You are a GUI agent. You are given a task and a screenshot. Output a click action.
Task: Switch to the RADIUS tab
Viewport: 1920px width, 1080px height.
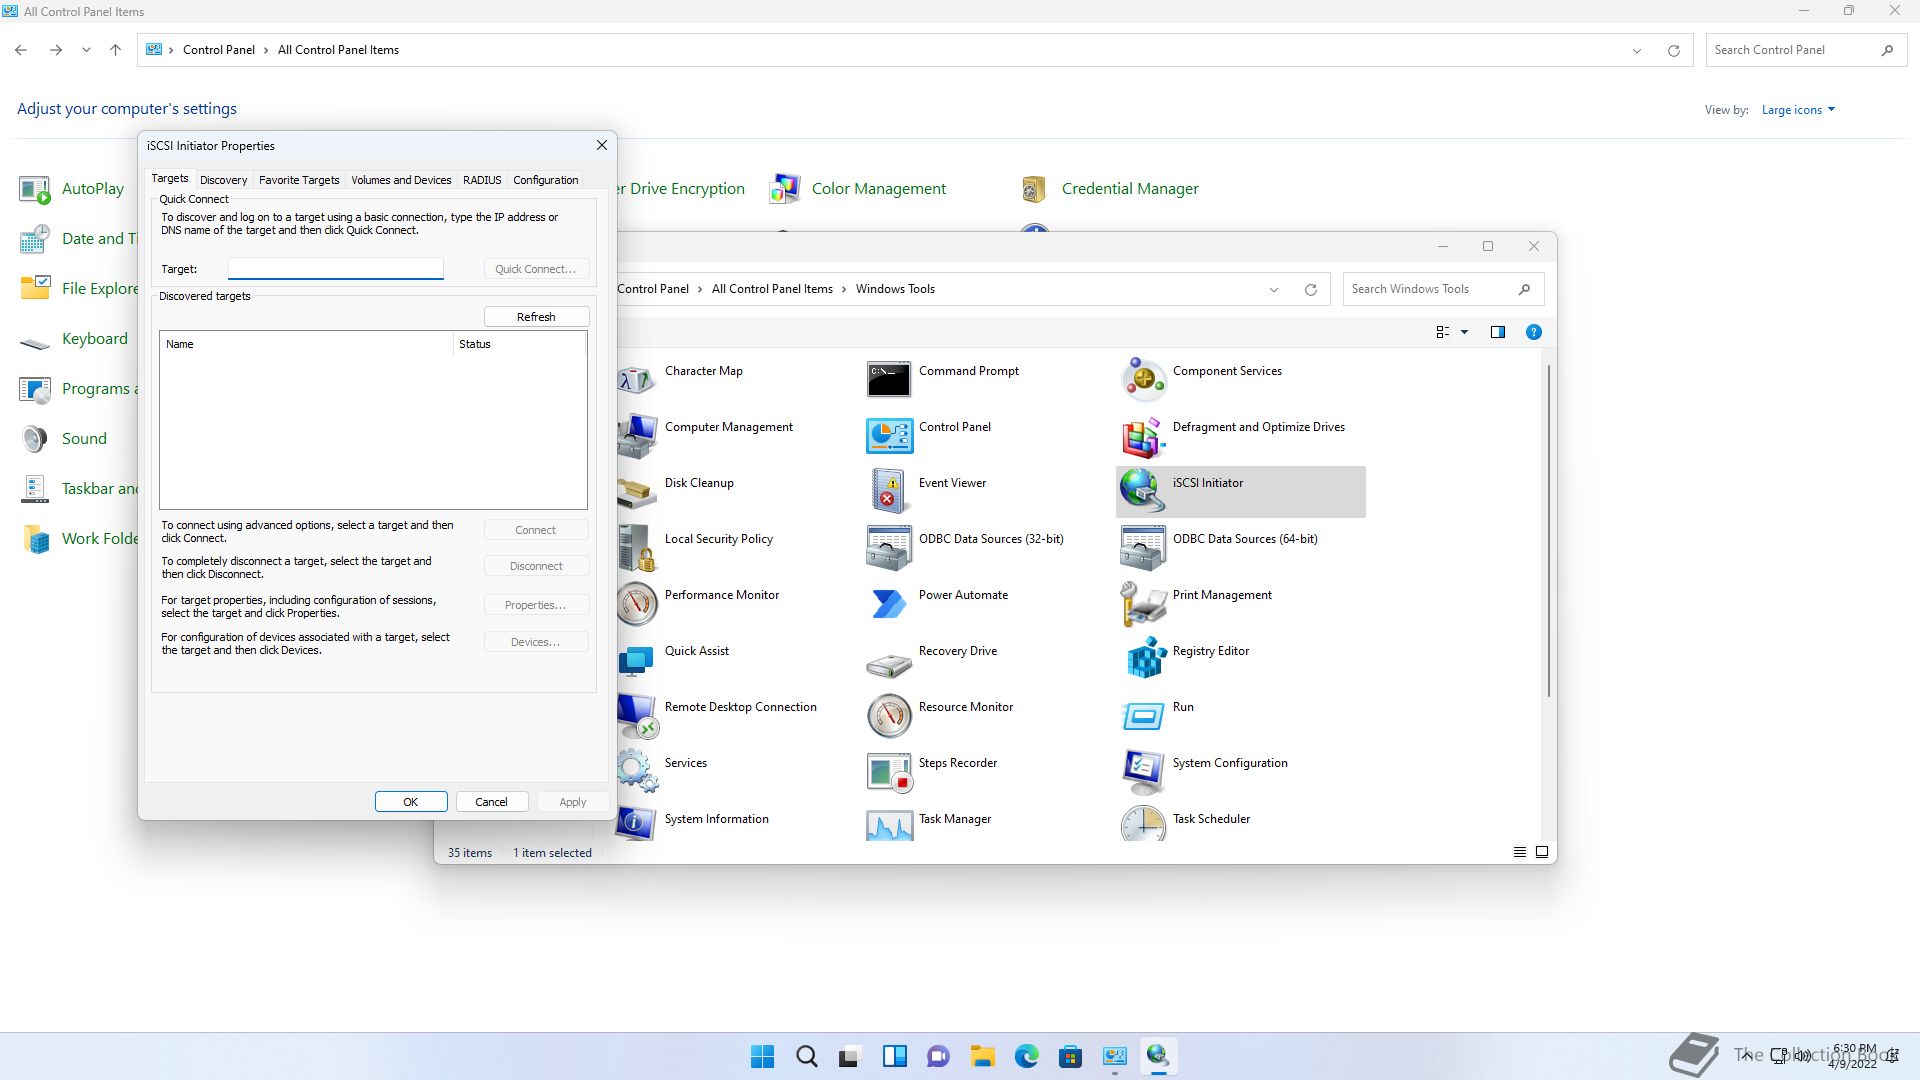[482, 180]
